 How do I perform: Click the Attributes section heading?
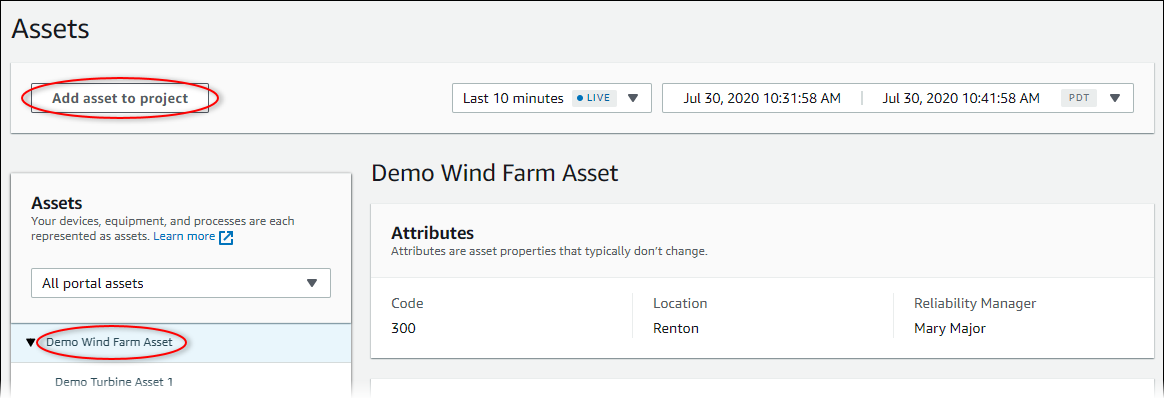point(432,233)
